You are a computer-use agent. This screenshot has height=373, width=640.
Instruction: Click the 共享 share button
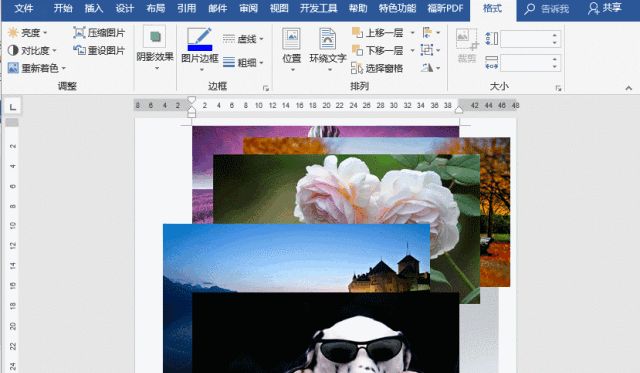click(605, 8)
